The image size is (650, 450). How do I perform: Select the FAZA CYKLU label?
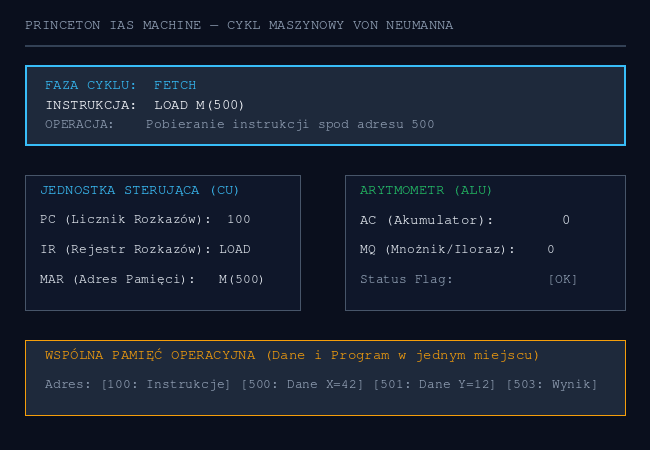(91, 85)
